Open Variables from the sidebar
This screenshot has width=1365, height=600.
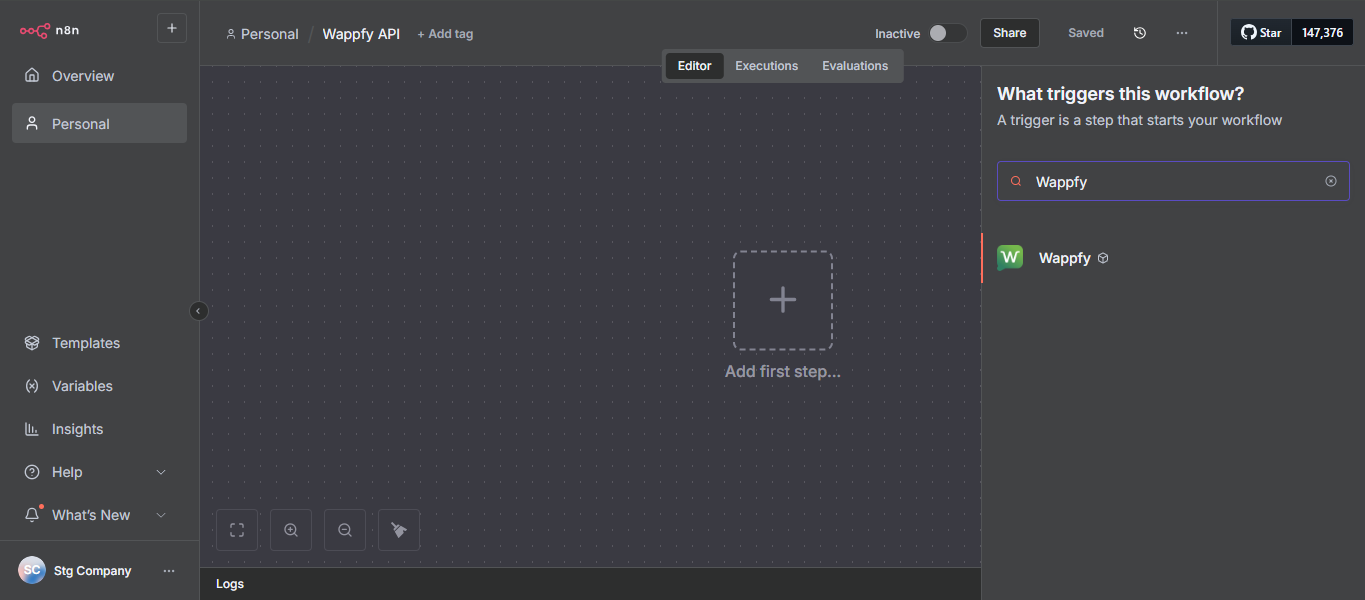pos(99,386)
